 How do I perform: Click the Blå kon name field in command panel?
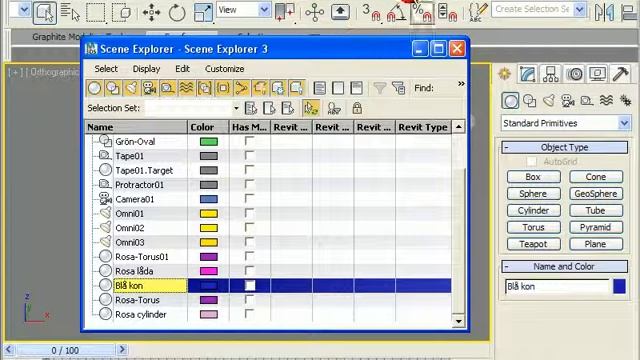click(557, 287)
